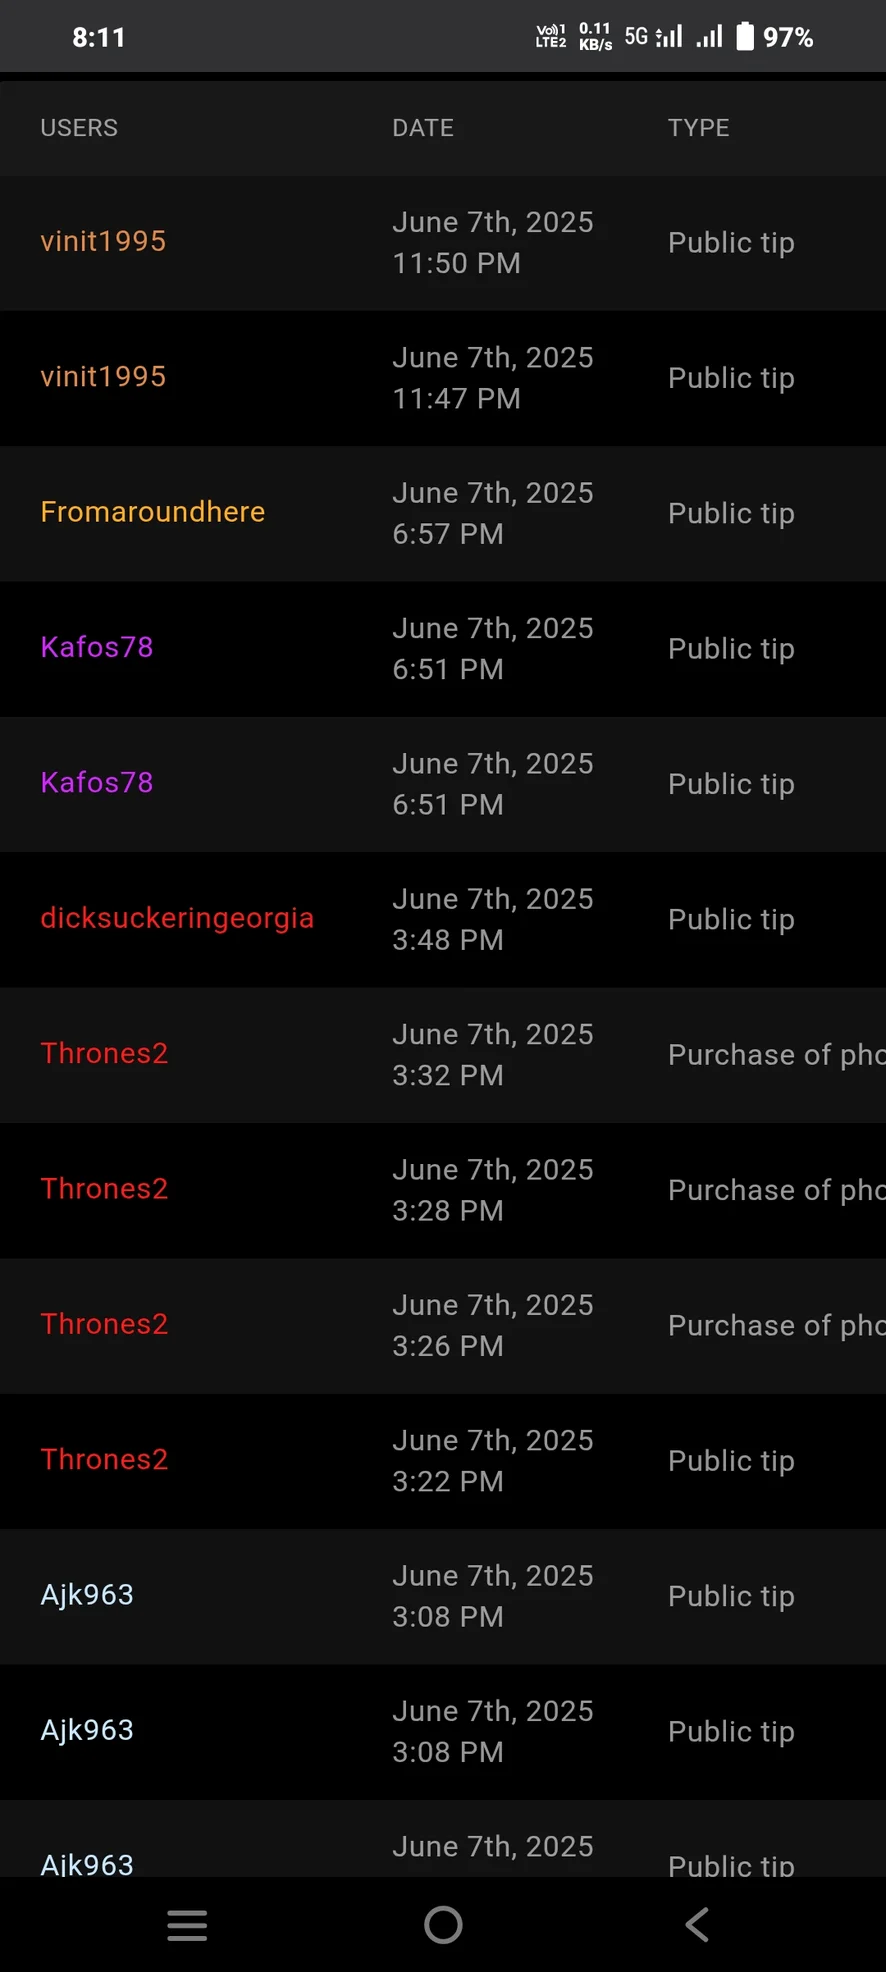Sort by the USERS column header

(x=79, y=128)
